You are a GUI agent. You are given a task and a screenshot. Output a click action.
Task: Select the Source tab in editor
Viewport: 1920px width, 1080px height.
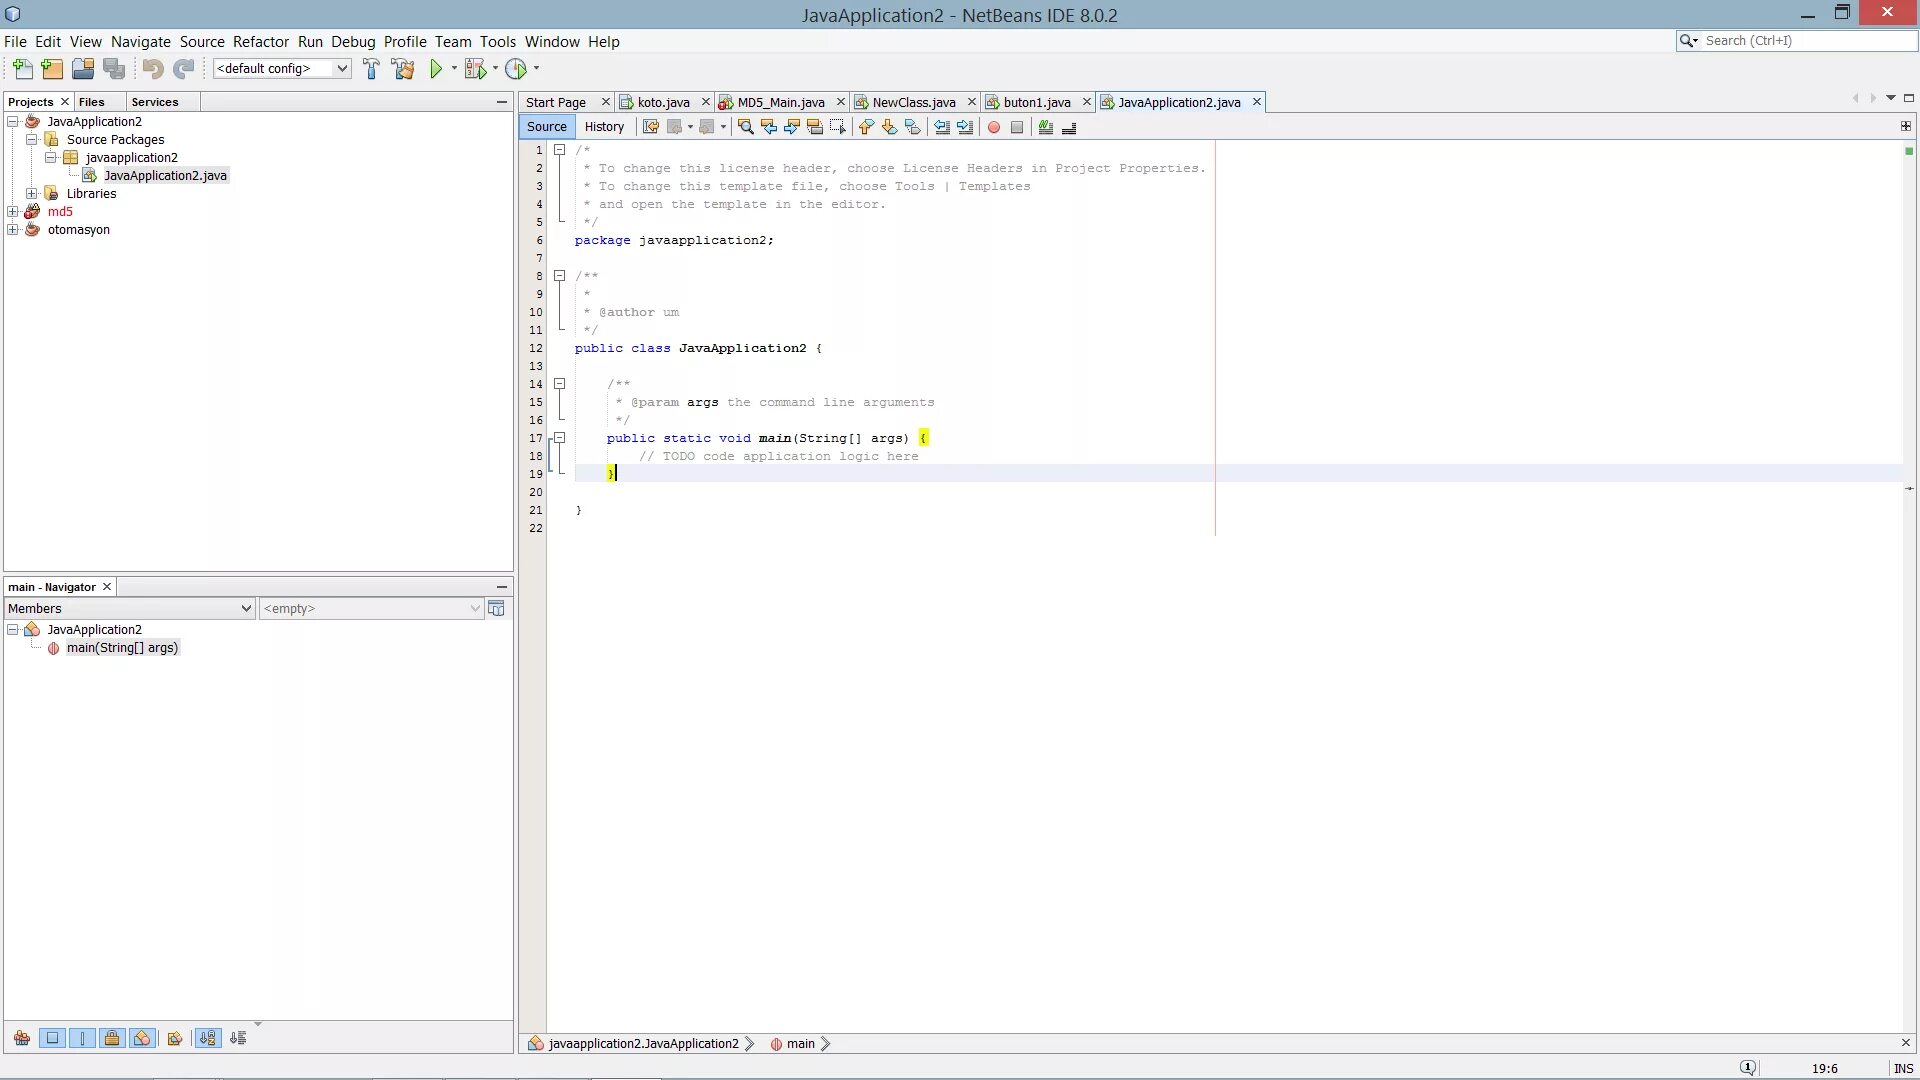(547, 127)
